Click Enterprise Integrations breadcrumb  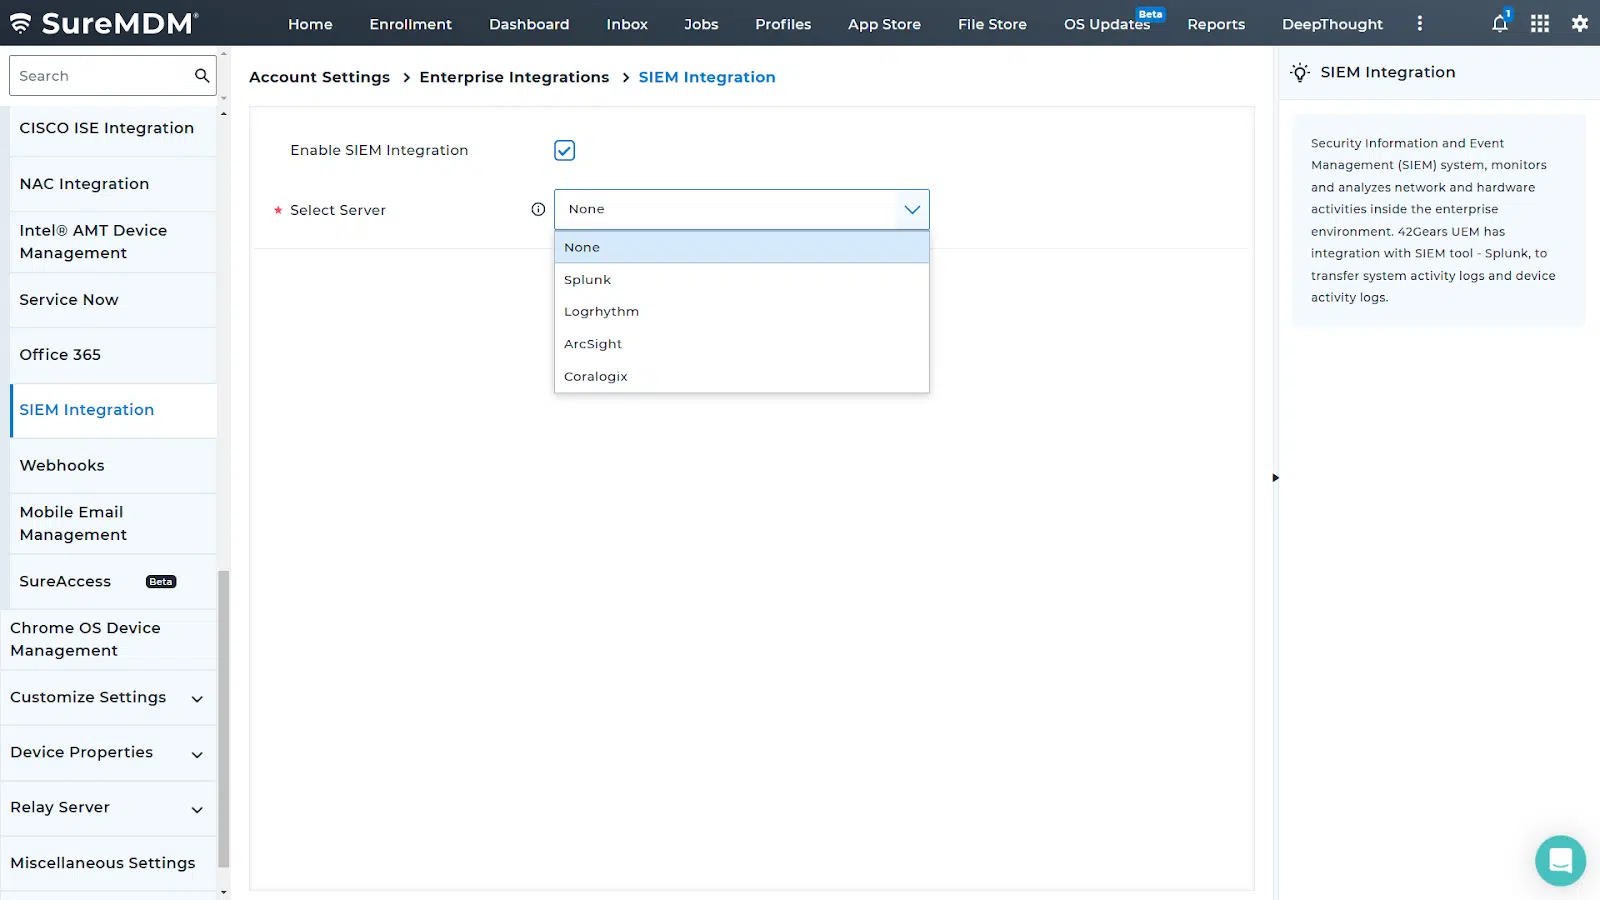click(x=514, y=77)
